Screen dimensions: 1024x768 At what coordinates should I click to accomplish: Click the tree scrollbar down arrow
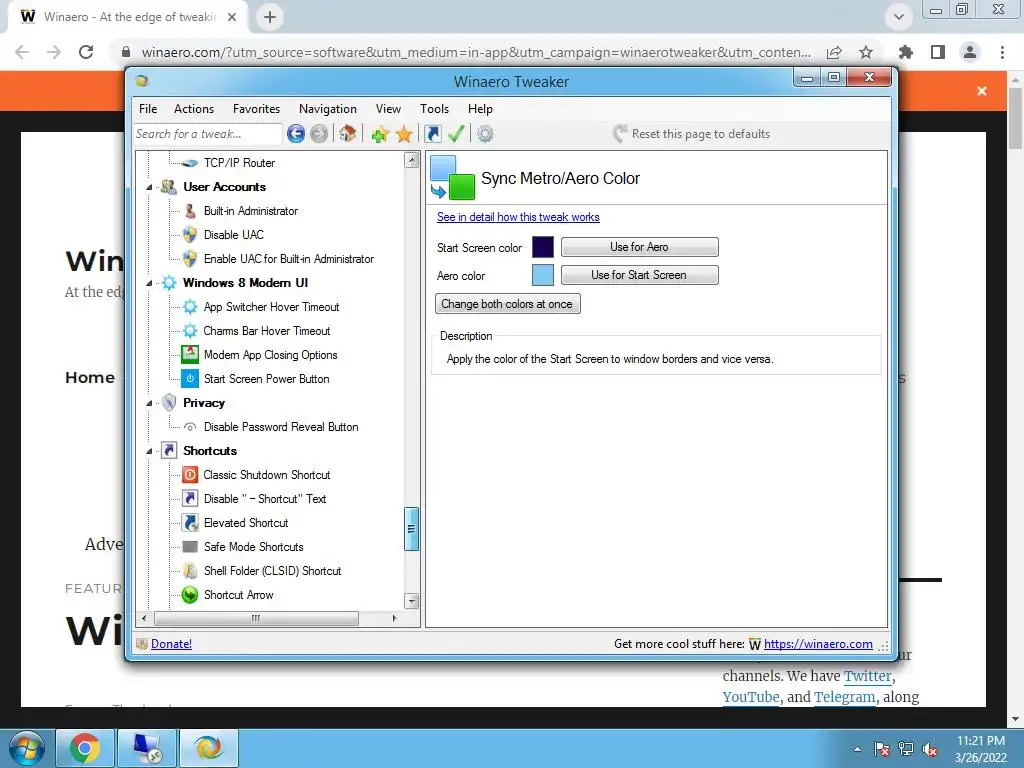pyautogui.click(x=411, y=601)
